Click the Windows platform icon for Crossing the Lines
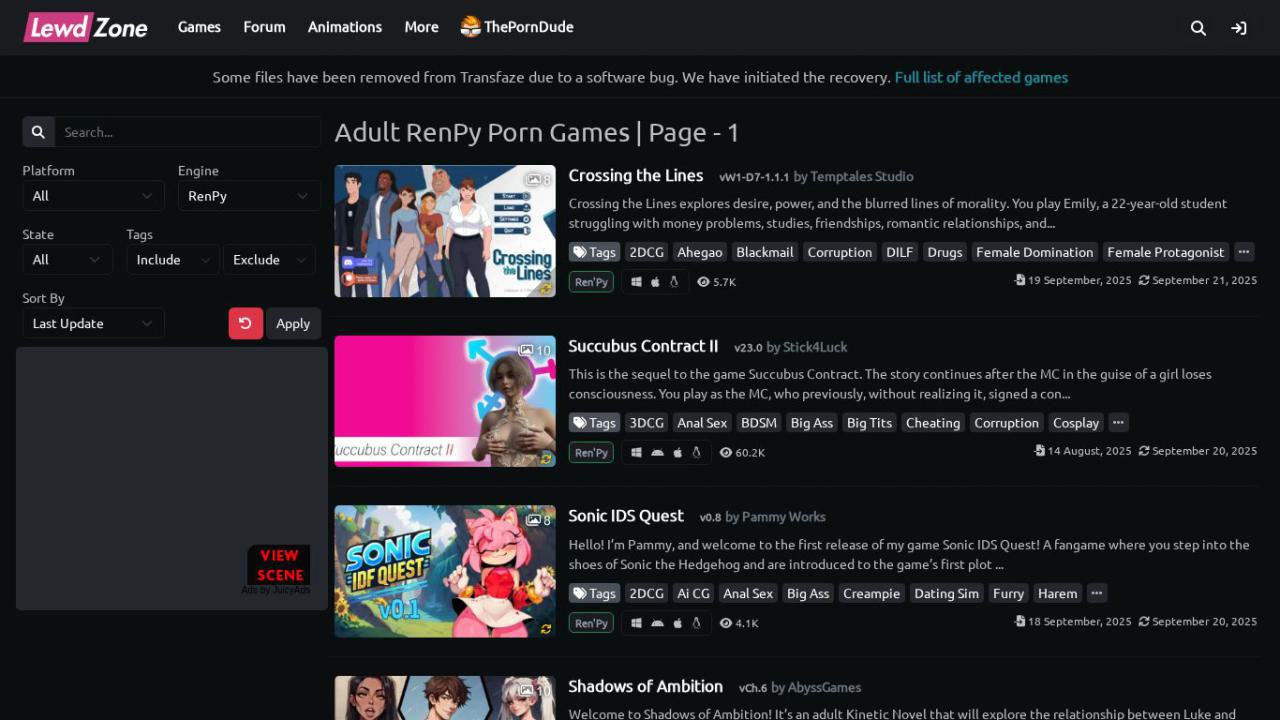The image size is (1280, 720). [x=636, y=282]
